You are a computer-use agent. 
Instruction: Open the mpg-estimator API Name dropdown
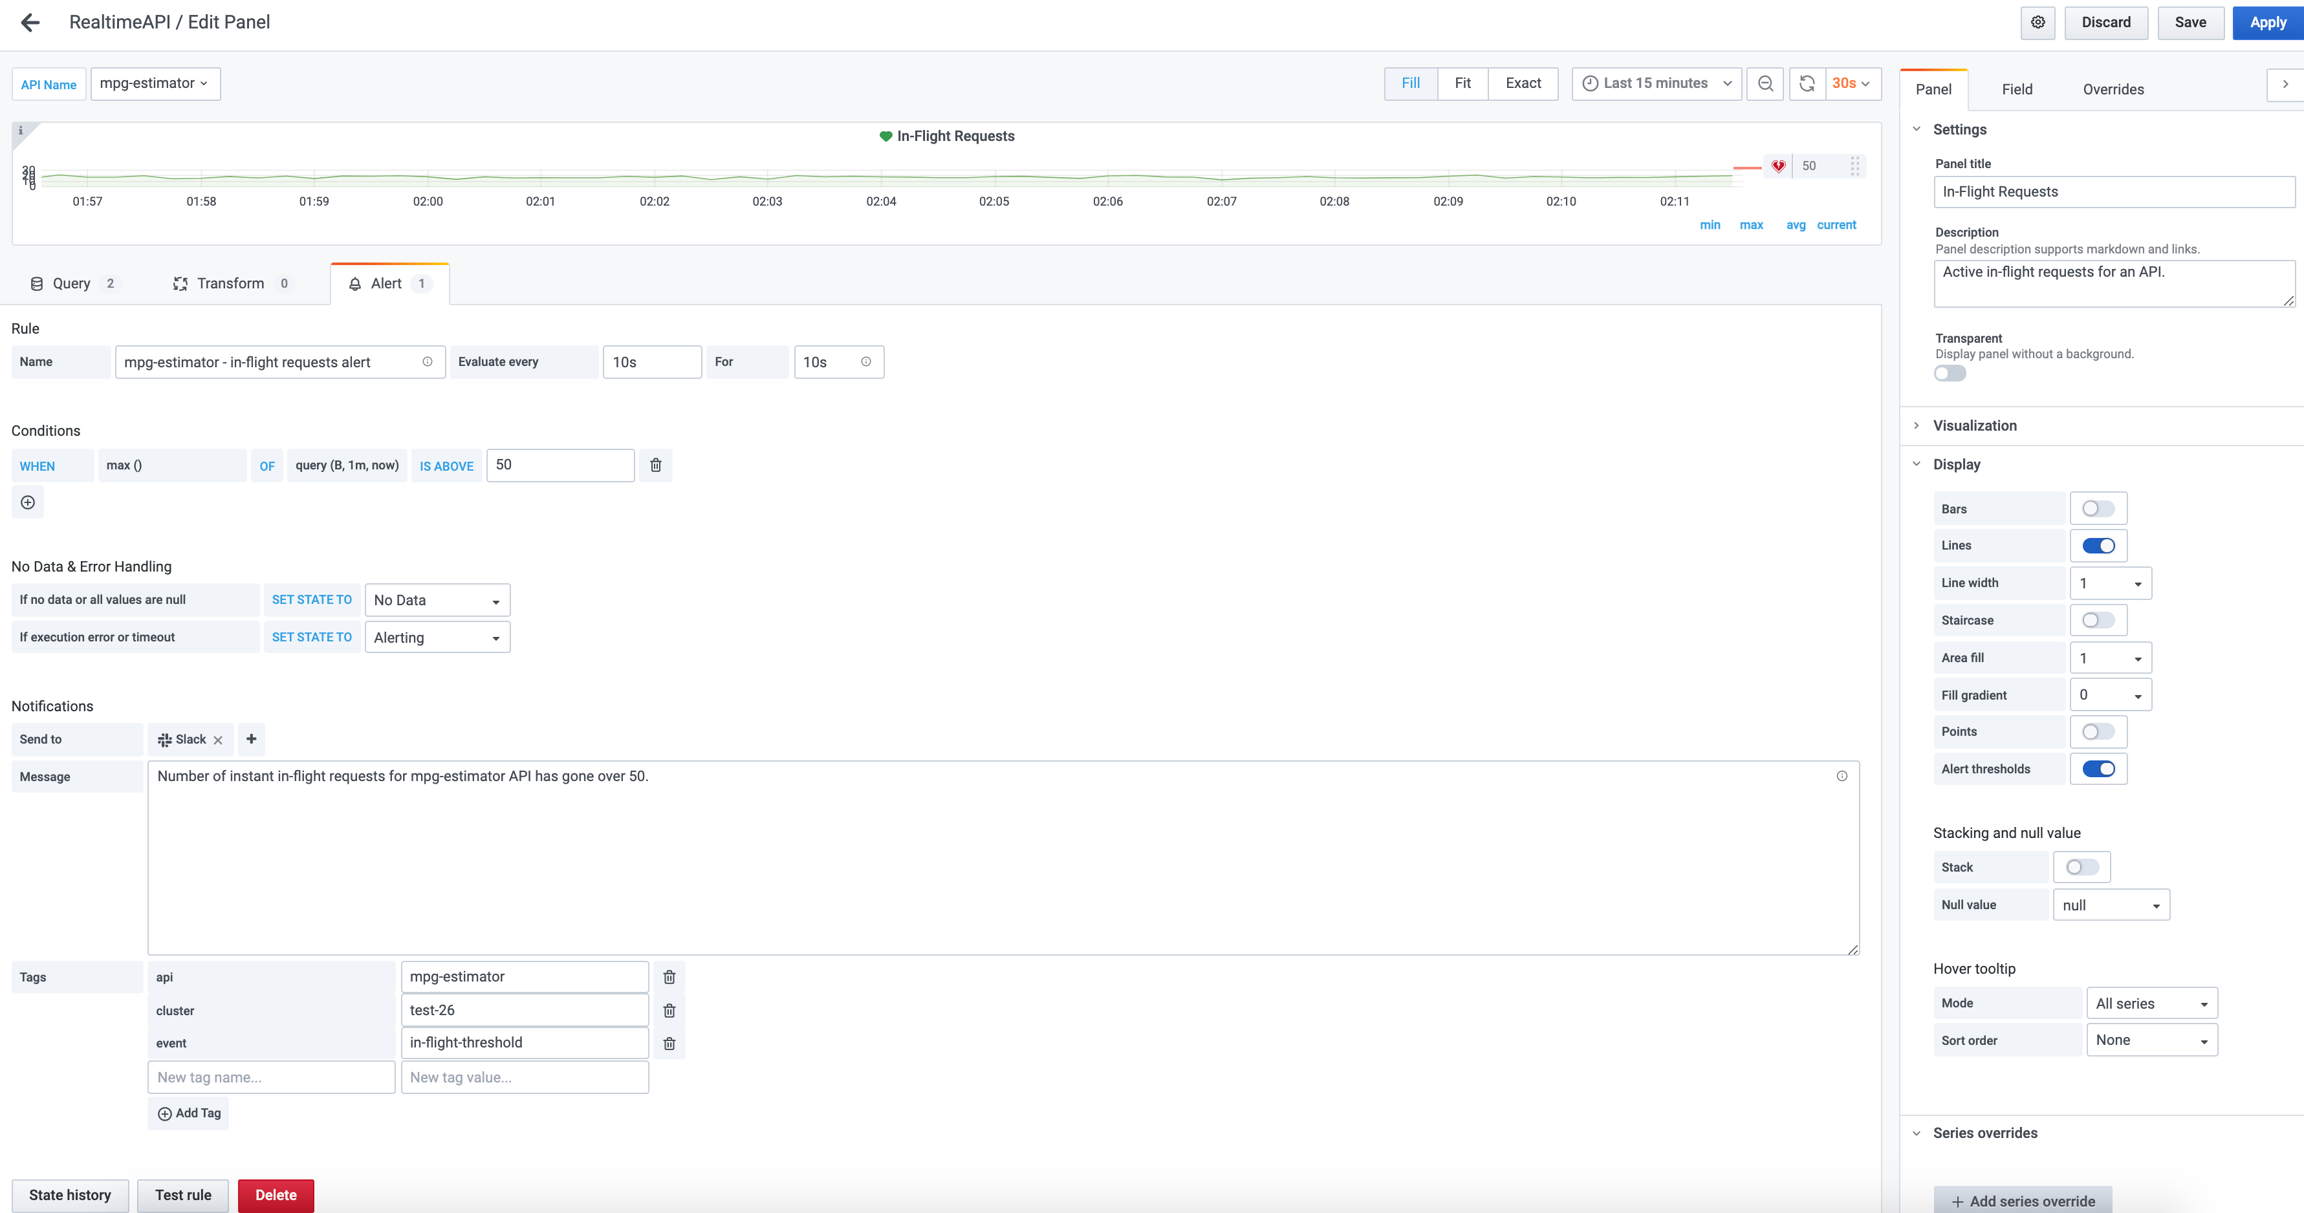155,83
